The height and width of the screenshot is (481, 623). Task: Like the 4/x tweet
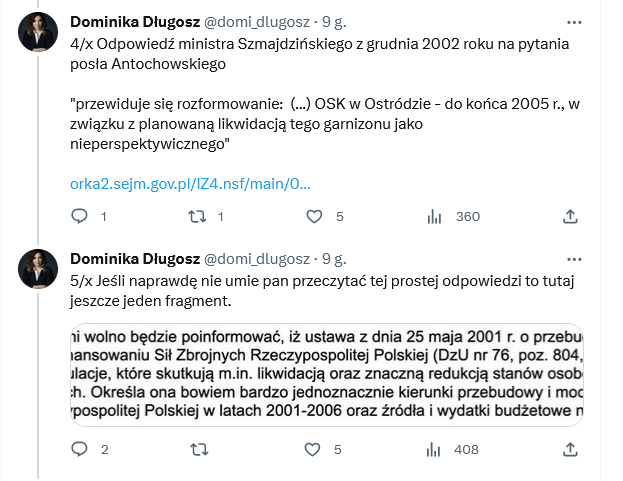coord(314,216)
